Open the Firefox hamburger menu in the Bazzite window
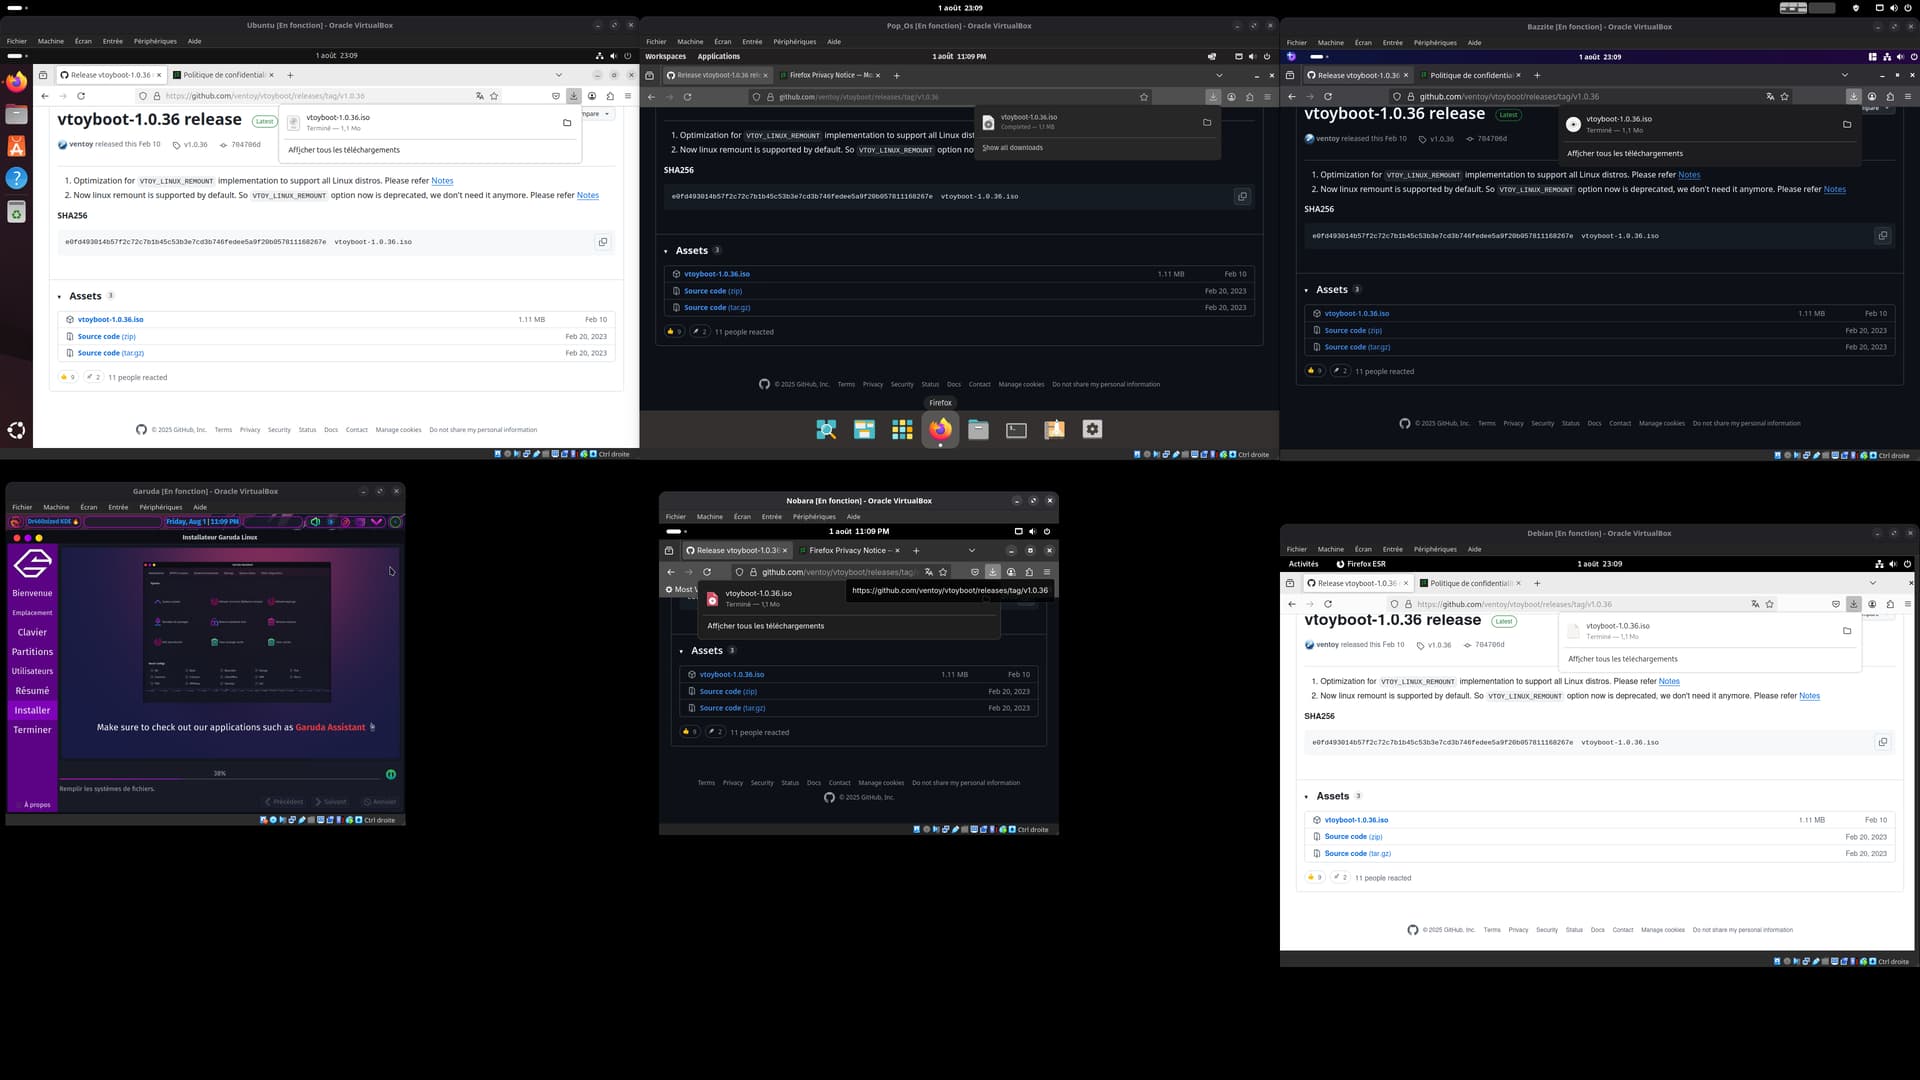The image size is (1920, 1080). click(x=1908, y=97)
